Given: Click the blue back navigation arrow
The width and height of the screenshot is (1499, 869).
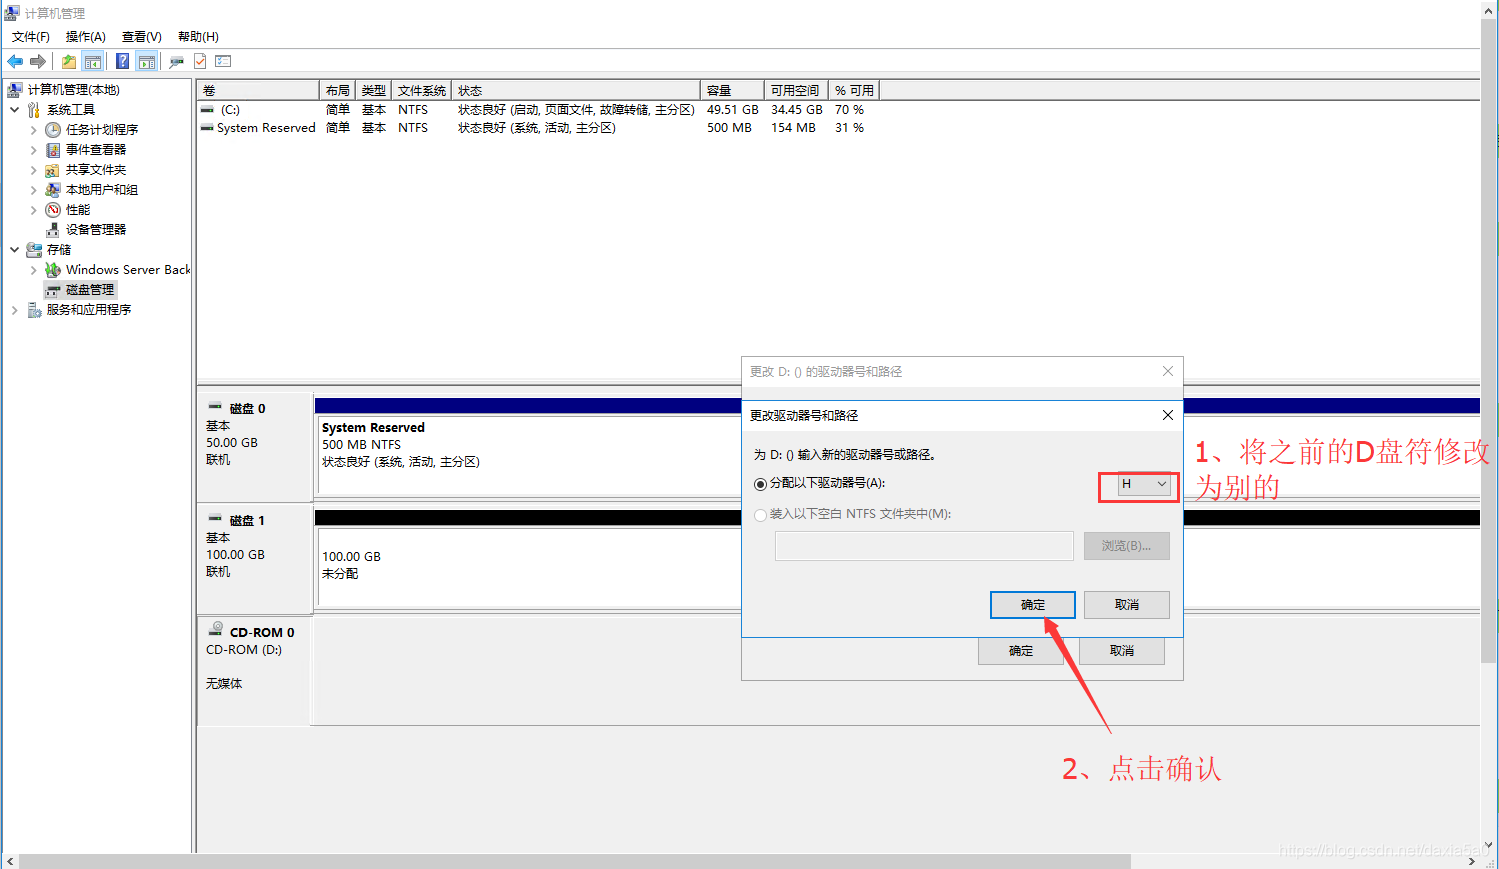Looking at the screenshot, I should point(14,61).
